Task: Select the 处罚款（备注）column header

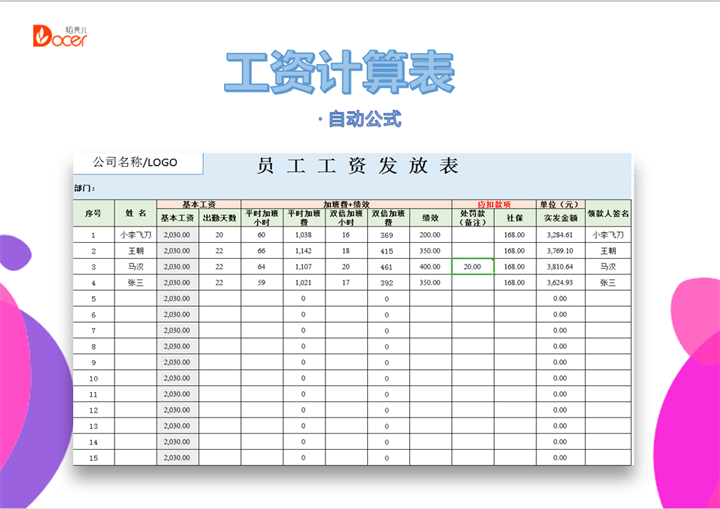Action: tap(473, 218)
